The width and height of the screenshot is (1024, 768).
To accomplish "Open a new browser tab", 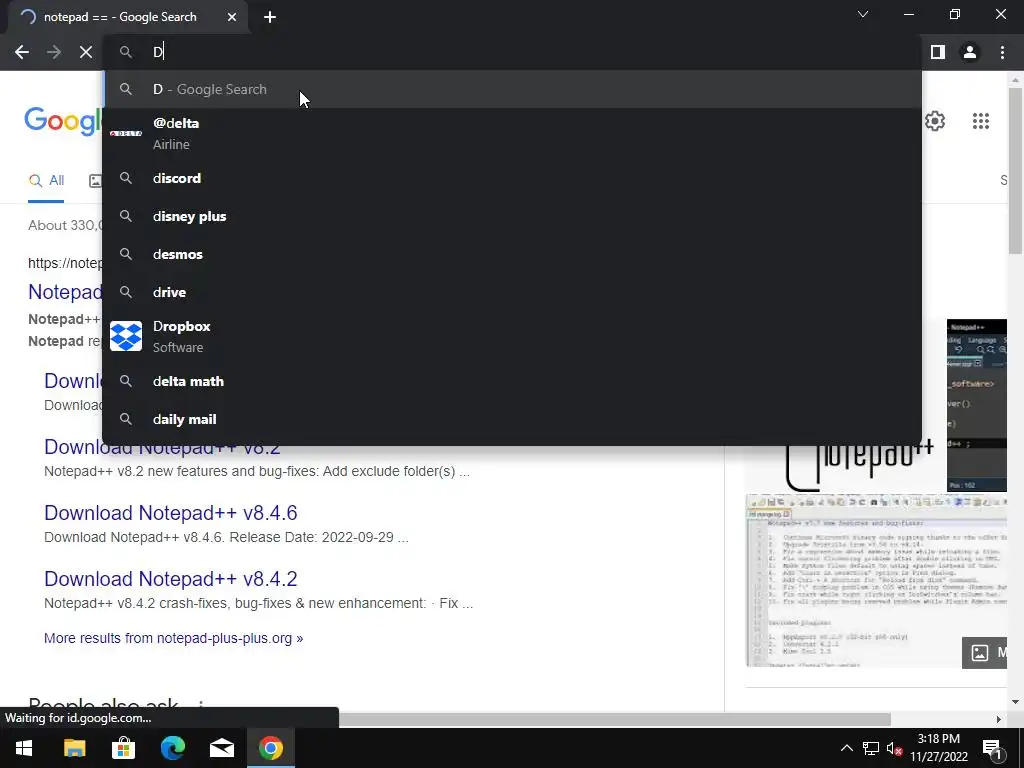I will pos(270,17).
